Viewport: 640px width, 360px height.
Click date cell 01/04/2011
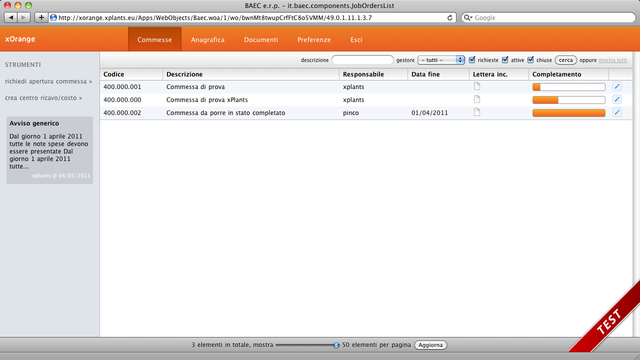pyautogui.click(x=429, y=113)
